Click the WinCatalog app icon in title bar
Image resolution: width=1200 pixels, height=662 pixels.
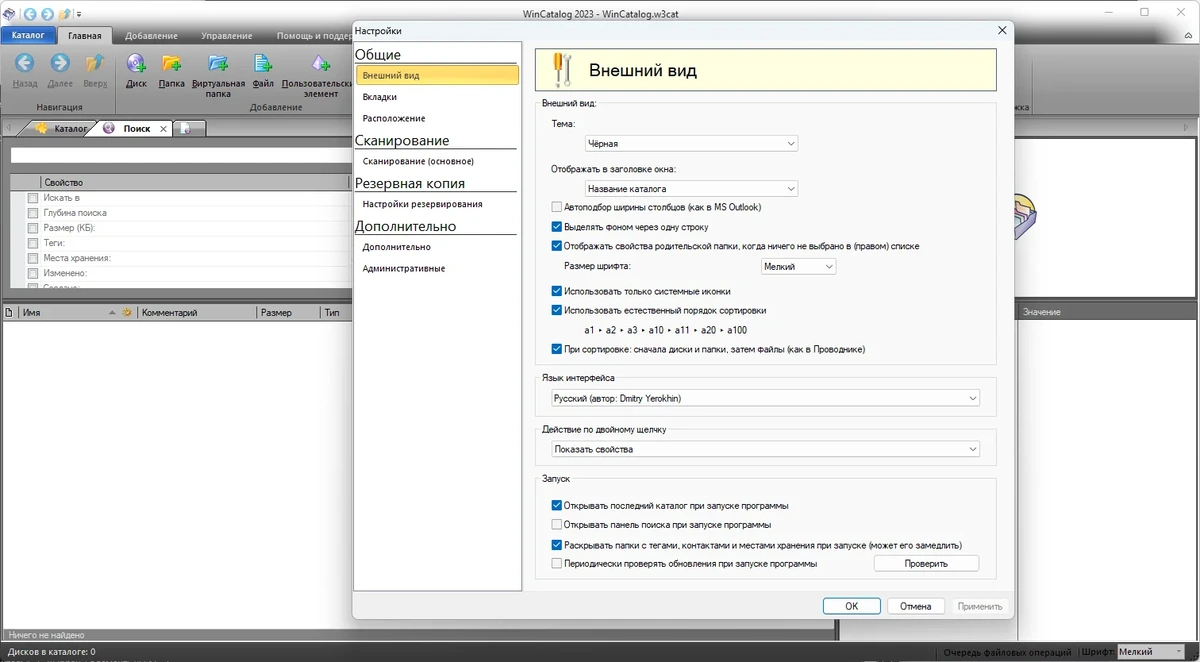point(9,14)
